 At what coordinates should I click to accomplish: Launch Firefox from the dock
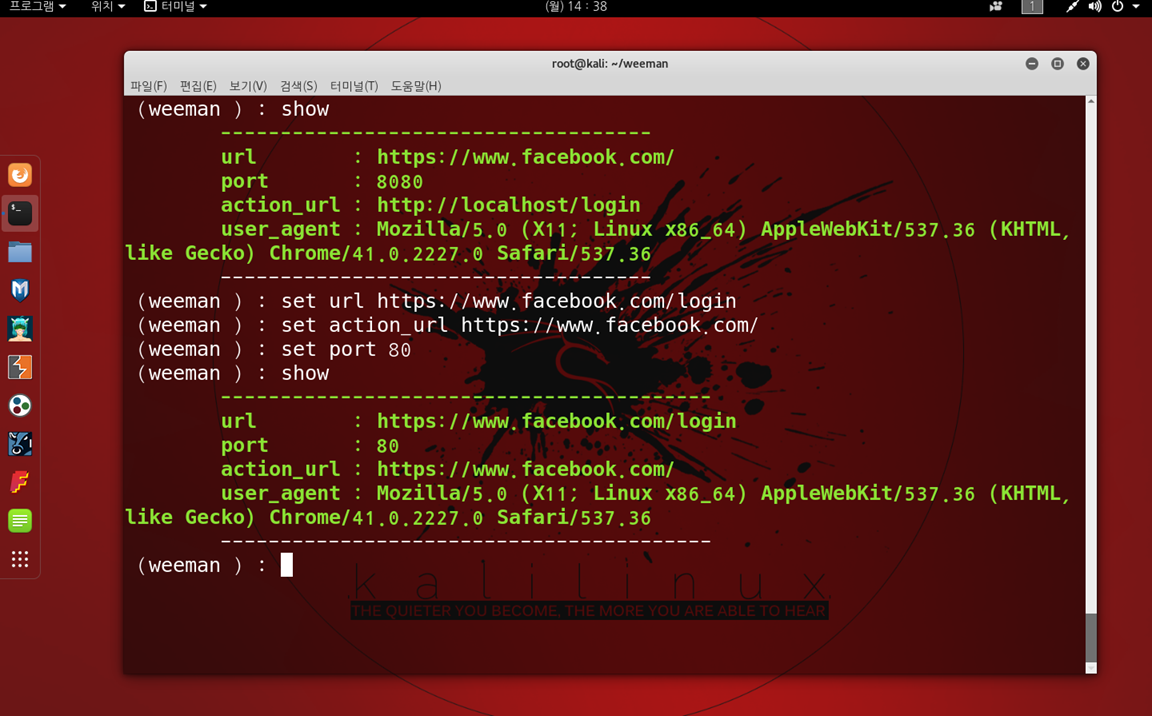click(20, 175)
